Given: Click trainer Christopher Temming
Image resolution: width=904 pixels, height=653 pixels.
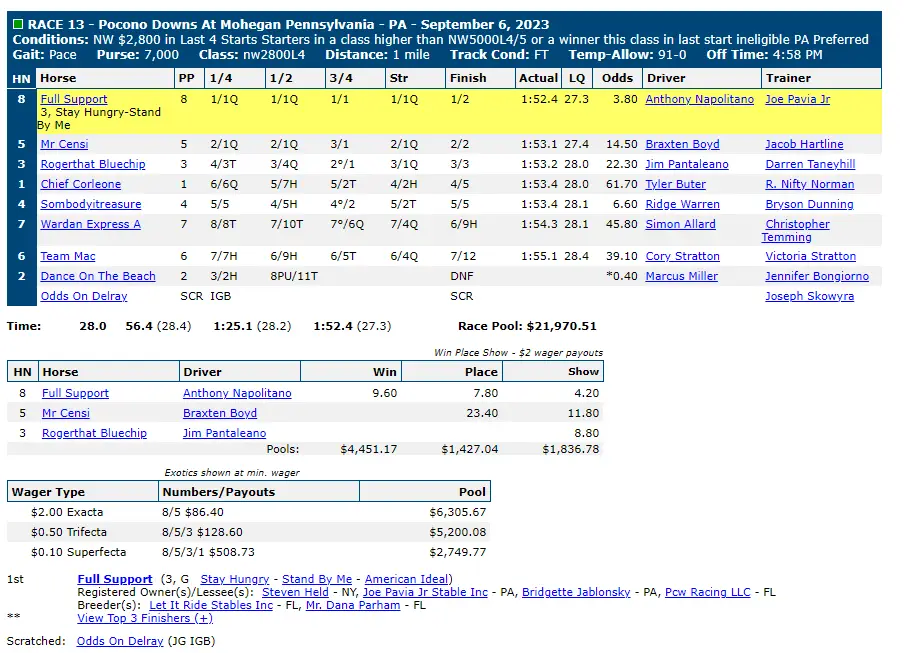Looking at the screenshot, I should [x=797, y=231].
